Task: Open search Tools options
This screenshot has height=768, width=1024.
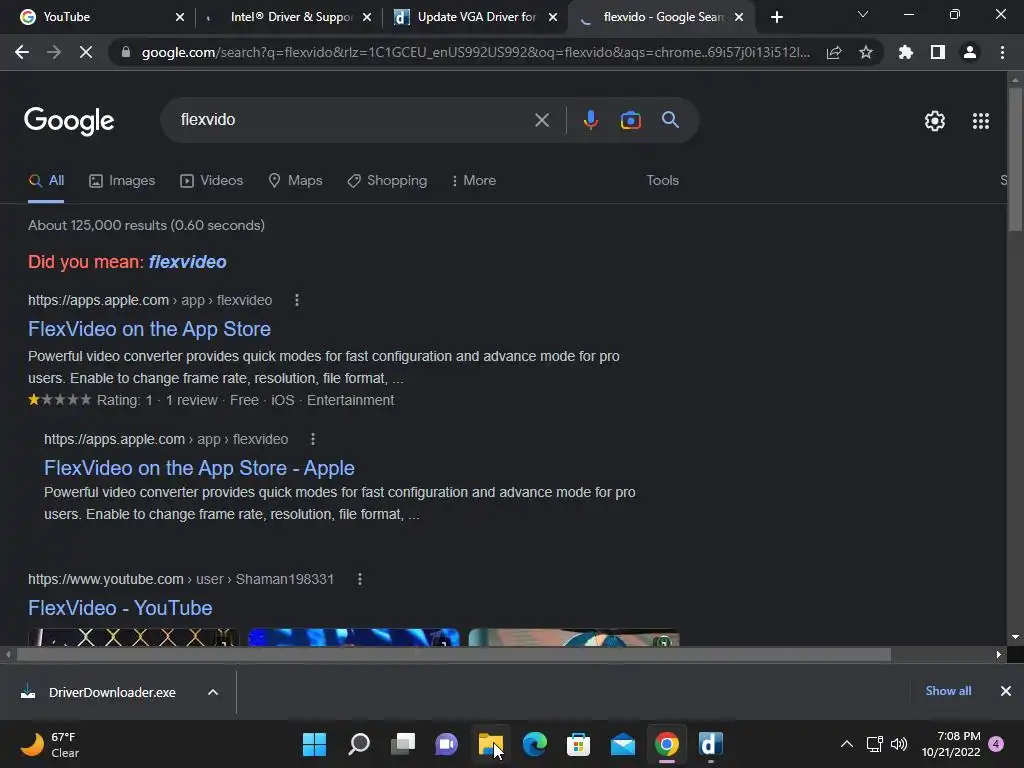Action: (x=662, y=180)
